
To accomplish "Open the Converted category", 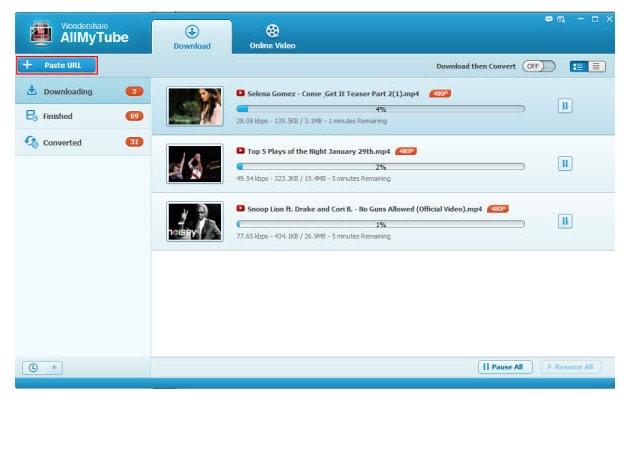I will 83,142.
